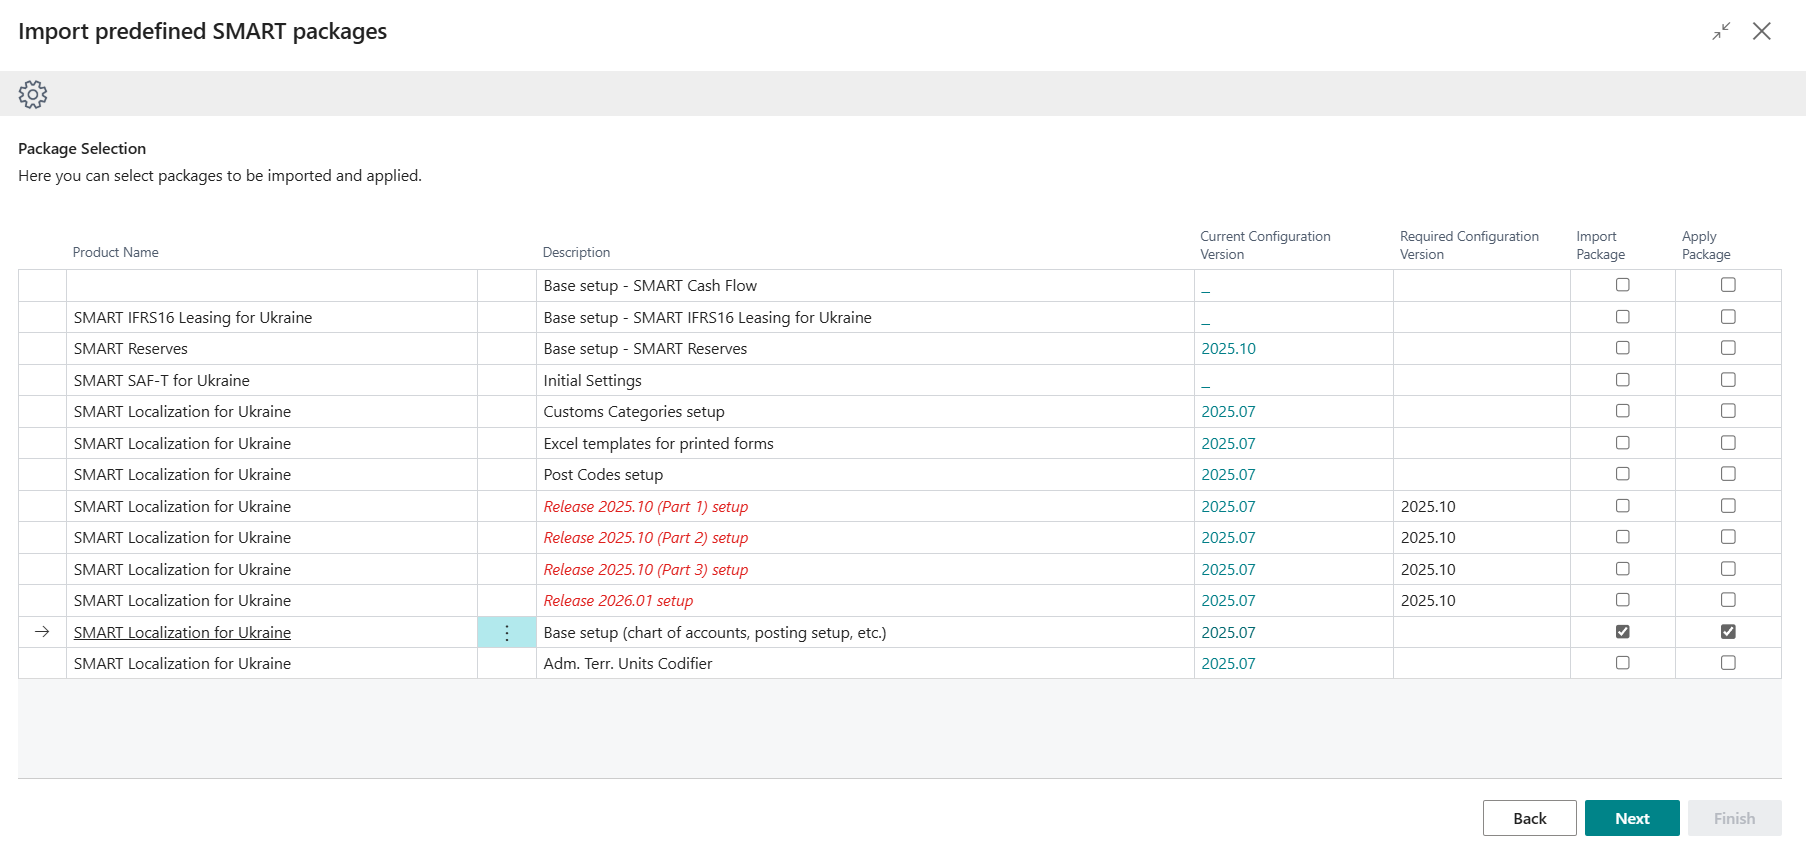Open the settings gear icon
Viewport: 1806px width, 856px height.
(33, 94)
